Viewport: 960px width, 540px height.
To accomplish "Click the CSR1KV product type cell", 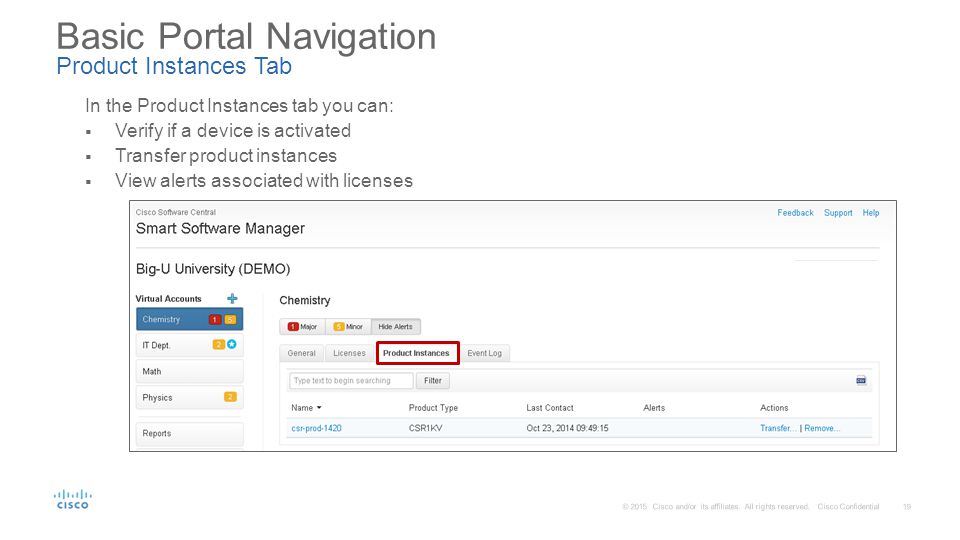I will (x=426, y=428).
